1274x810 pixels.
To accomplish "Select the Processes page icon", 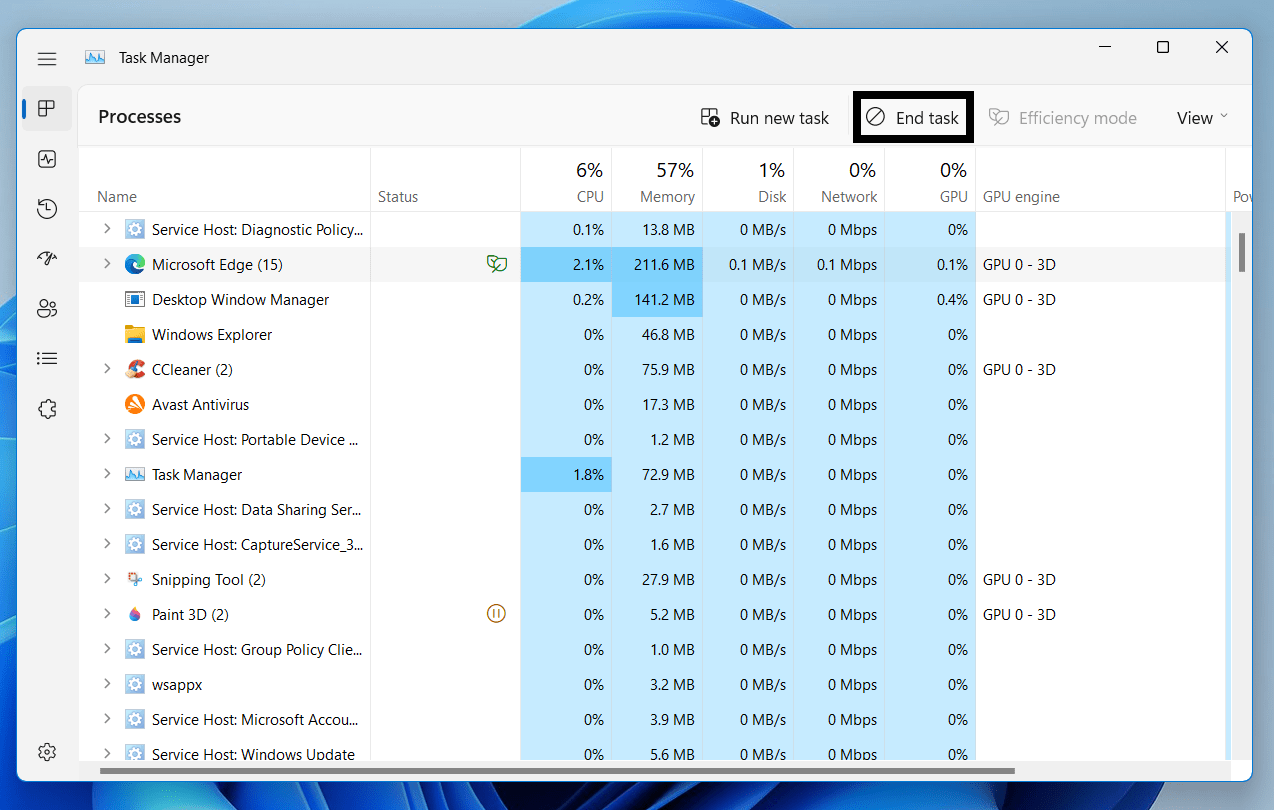I will (47, 109).
